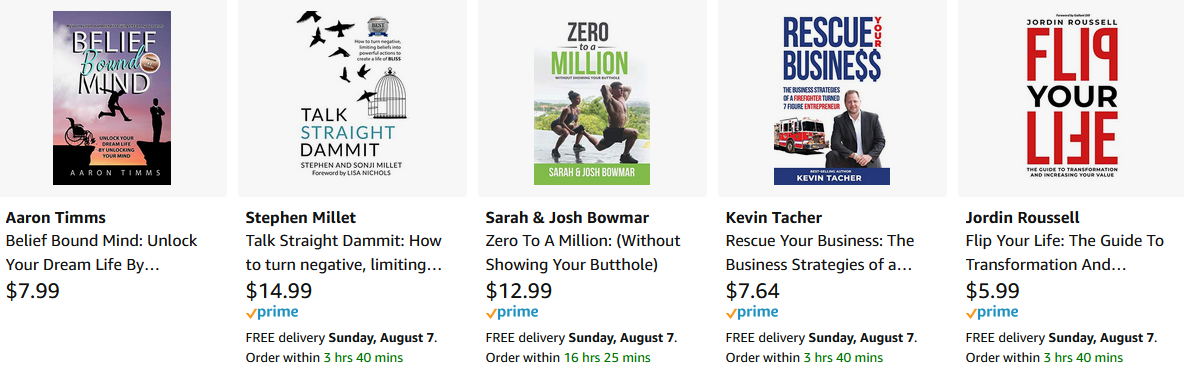Open the Flip Your Life book cover
This screenshot has height=376, width=1184.
tap(1071, 97)
